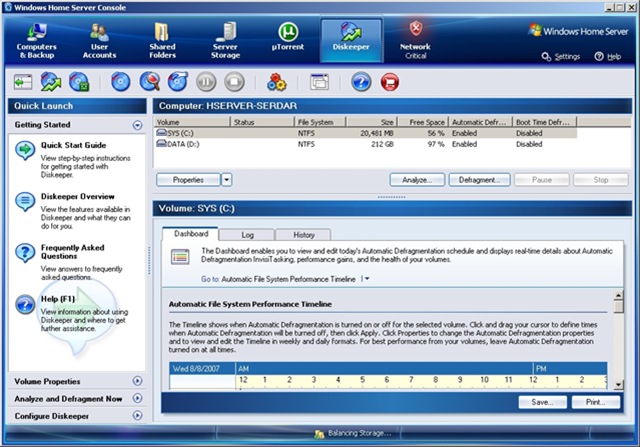This screenshot has width=640, height=447.
Task: Select the Diskeeper tab
Action: click(351, 40)
